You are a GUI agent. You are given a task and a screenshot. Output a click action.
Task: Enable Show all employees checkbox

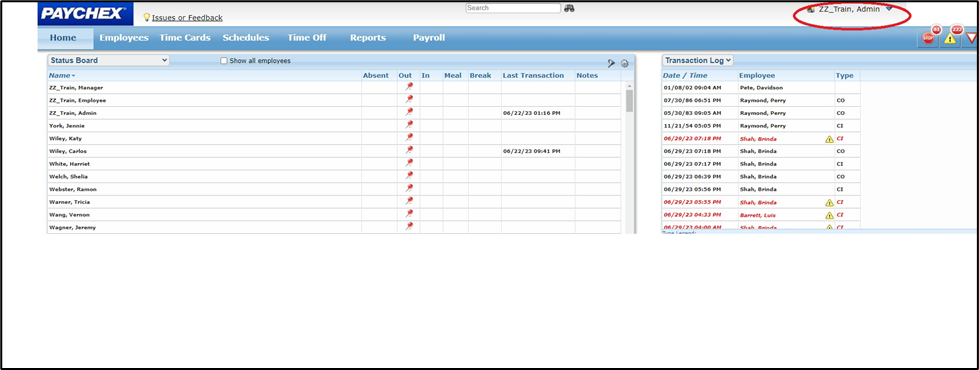pos(224,61)
